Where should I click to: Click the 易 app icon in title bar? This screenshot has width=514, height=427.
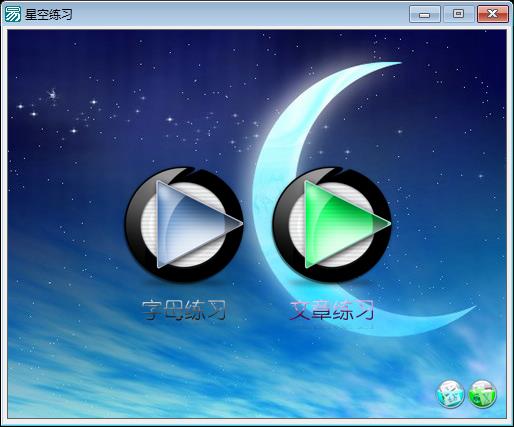[13, 14]
